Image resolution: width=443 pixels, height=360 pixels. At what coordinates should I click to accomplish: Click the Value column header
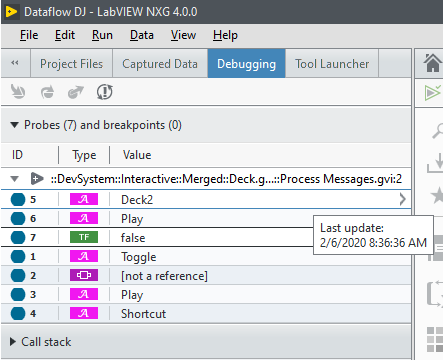[137, 155]
